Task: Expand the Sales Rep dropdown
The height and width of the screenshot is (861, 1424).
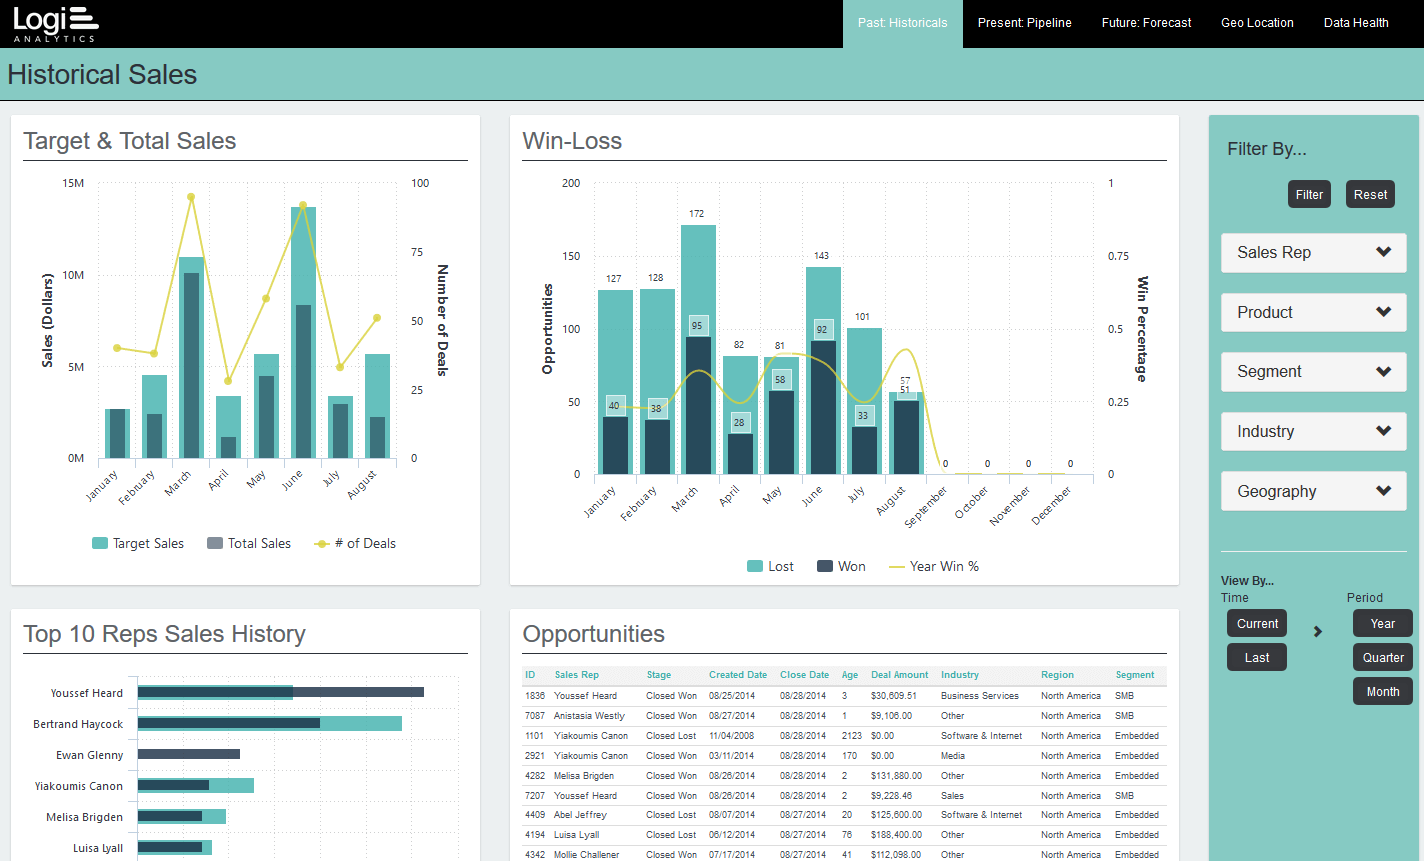Action: [1313, 253]
